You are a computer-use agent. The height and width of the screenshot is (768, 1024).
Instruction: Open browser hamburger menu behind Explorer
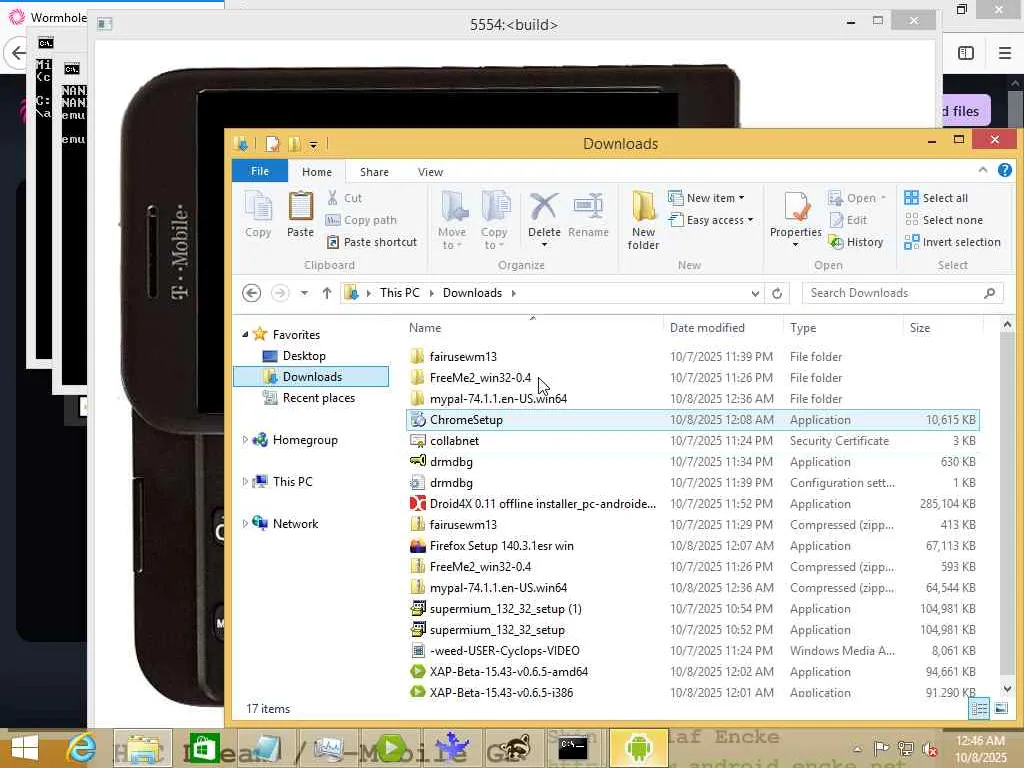[x=1005, y=53]
